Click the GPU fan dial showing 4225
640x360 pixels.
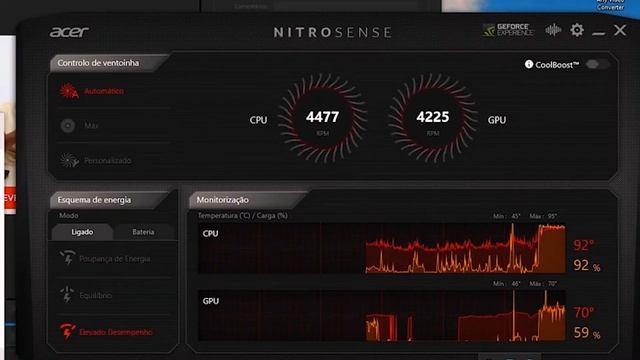point(433,118)
